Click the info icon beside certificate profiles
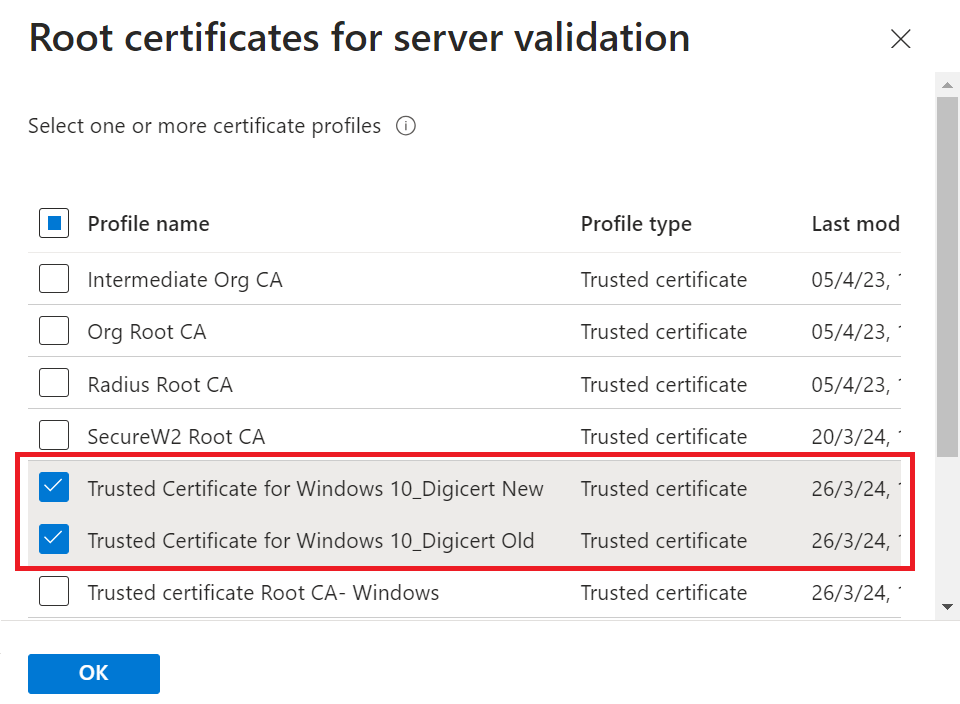Image resolution: width=960 pixels, height=704 pixels. pyautogui.click(x=405, y=126)
